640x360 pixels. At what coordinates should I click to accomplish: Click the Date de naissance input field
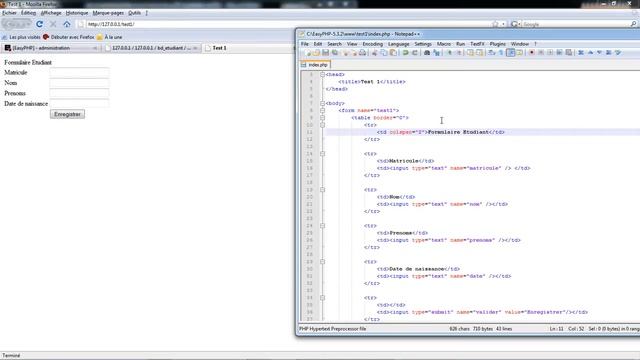click(x=79, y=104)
